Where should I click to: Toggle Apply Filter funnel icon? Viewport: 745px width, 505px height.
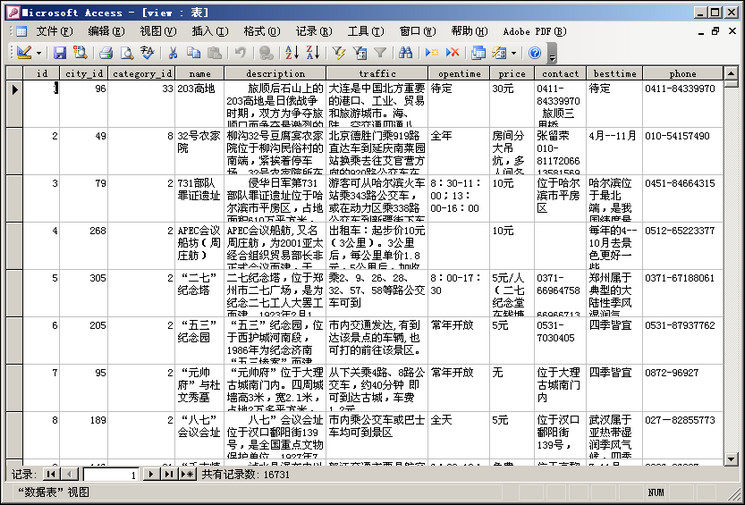coord(380,53)
